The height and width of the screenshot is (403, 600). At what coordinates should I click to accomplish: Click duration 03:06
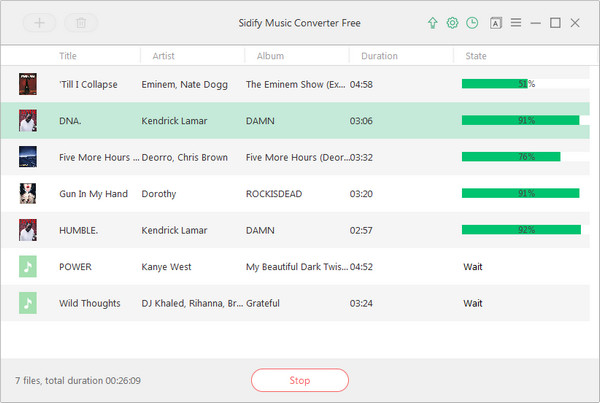pyautogui.click(x=361, y=121)
